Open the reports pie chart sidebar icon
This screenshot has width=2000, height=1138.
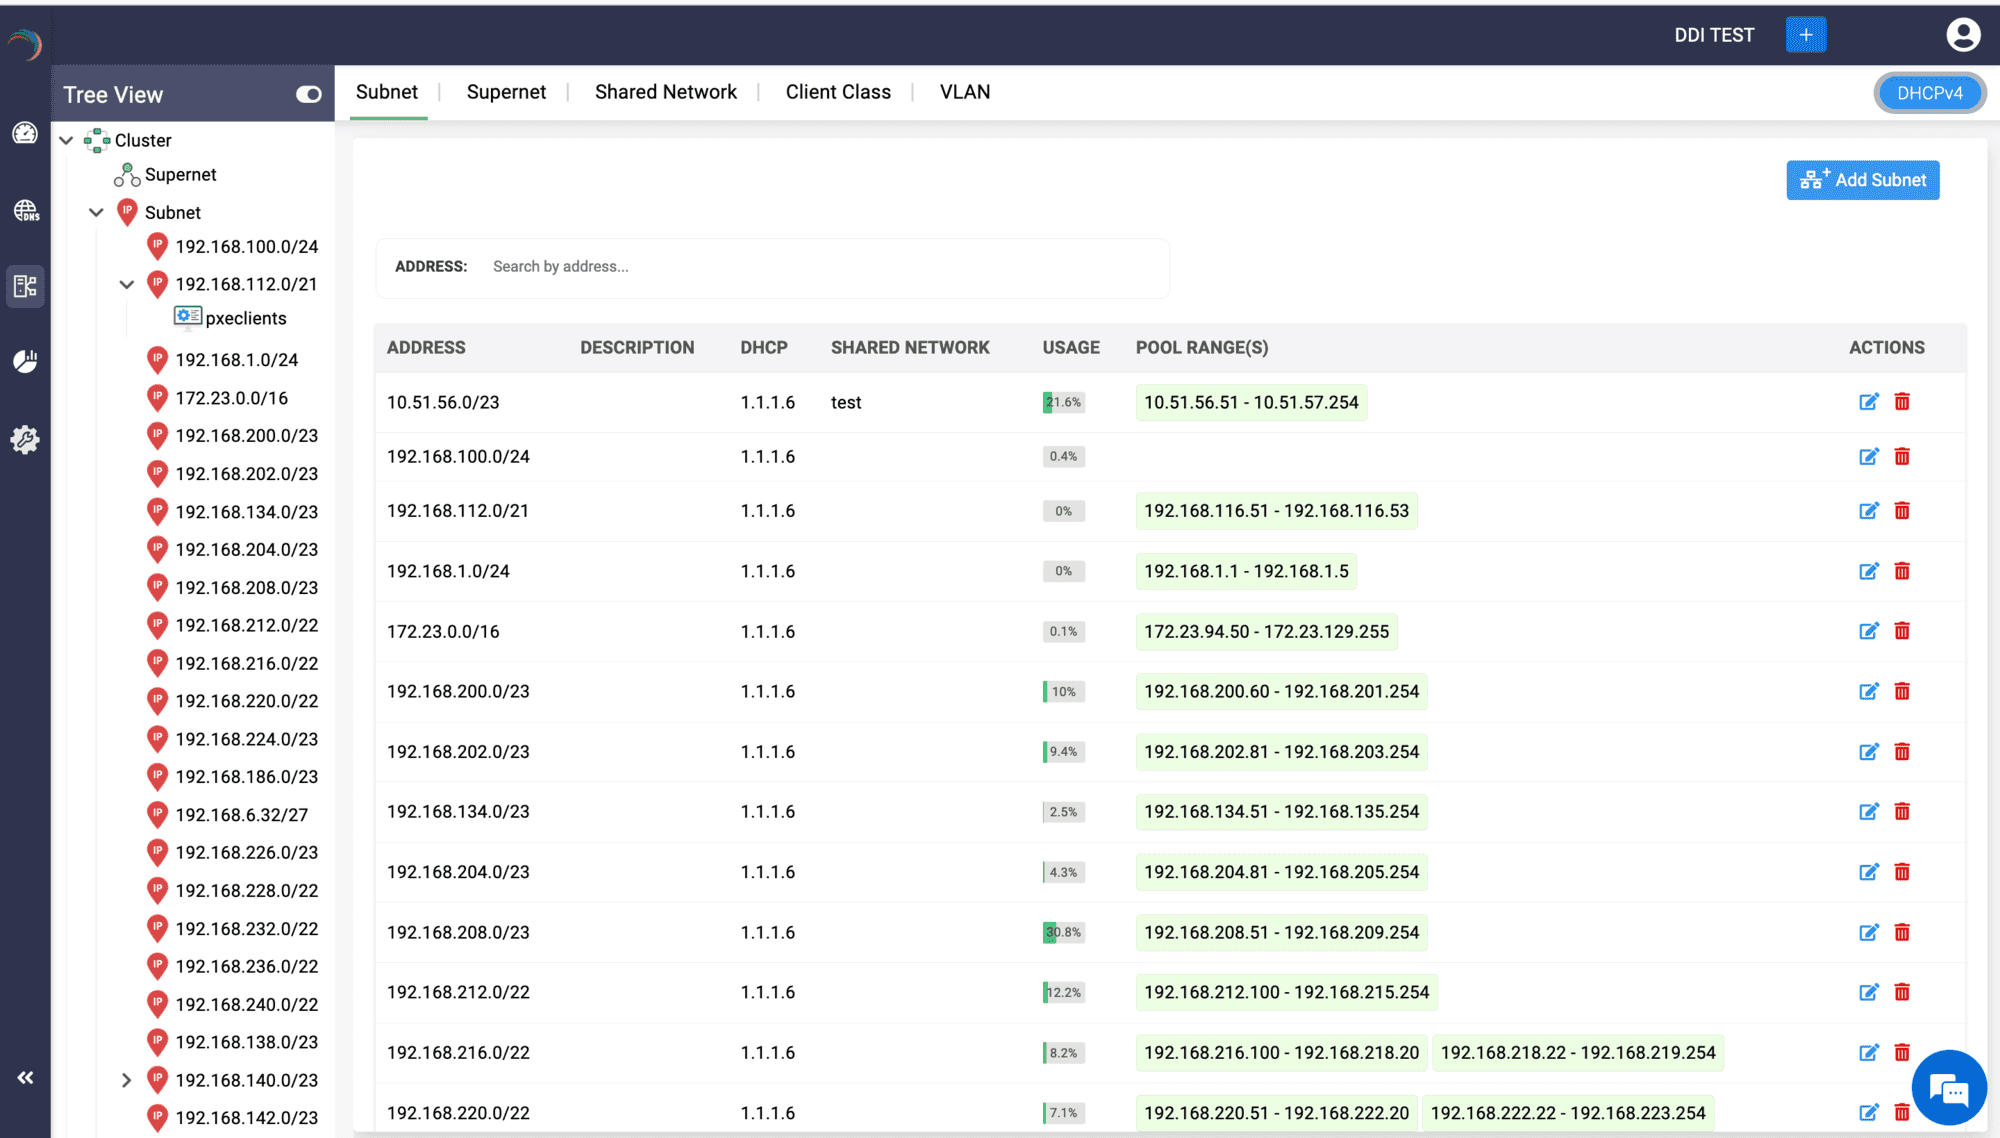point(25,361)
